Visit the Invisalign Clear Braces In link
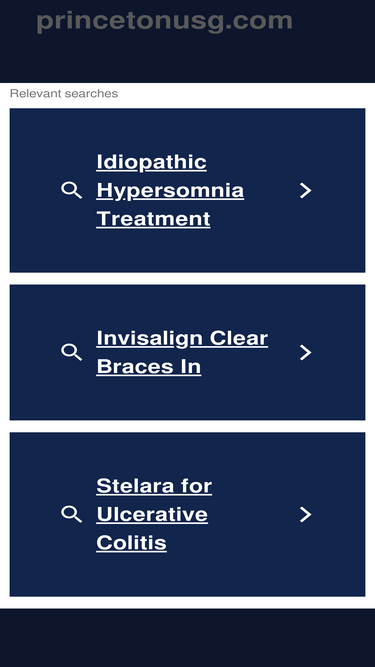 [182, 353]
